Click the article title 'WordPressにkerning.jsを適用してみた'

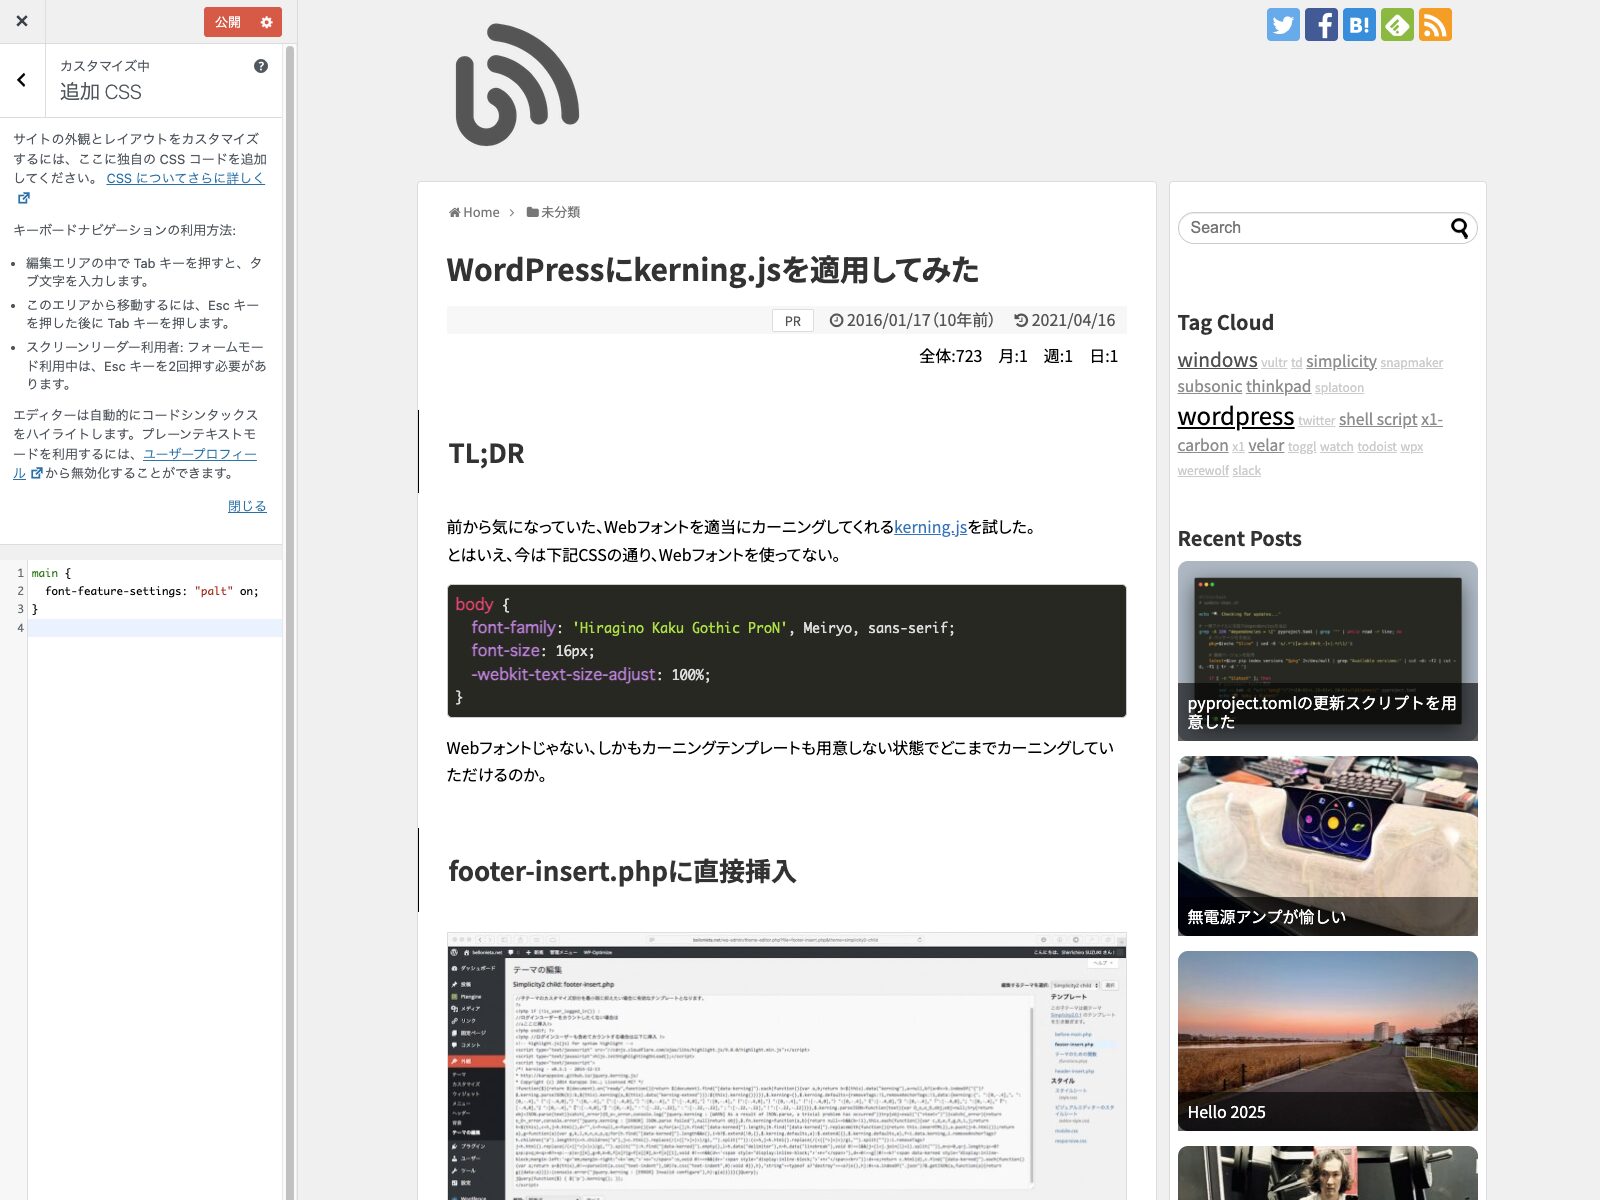(x=713, y=270)
